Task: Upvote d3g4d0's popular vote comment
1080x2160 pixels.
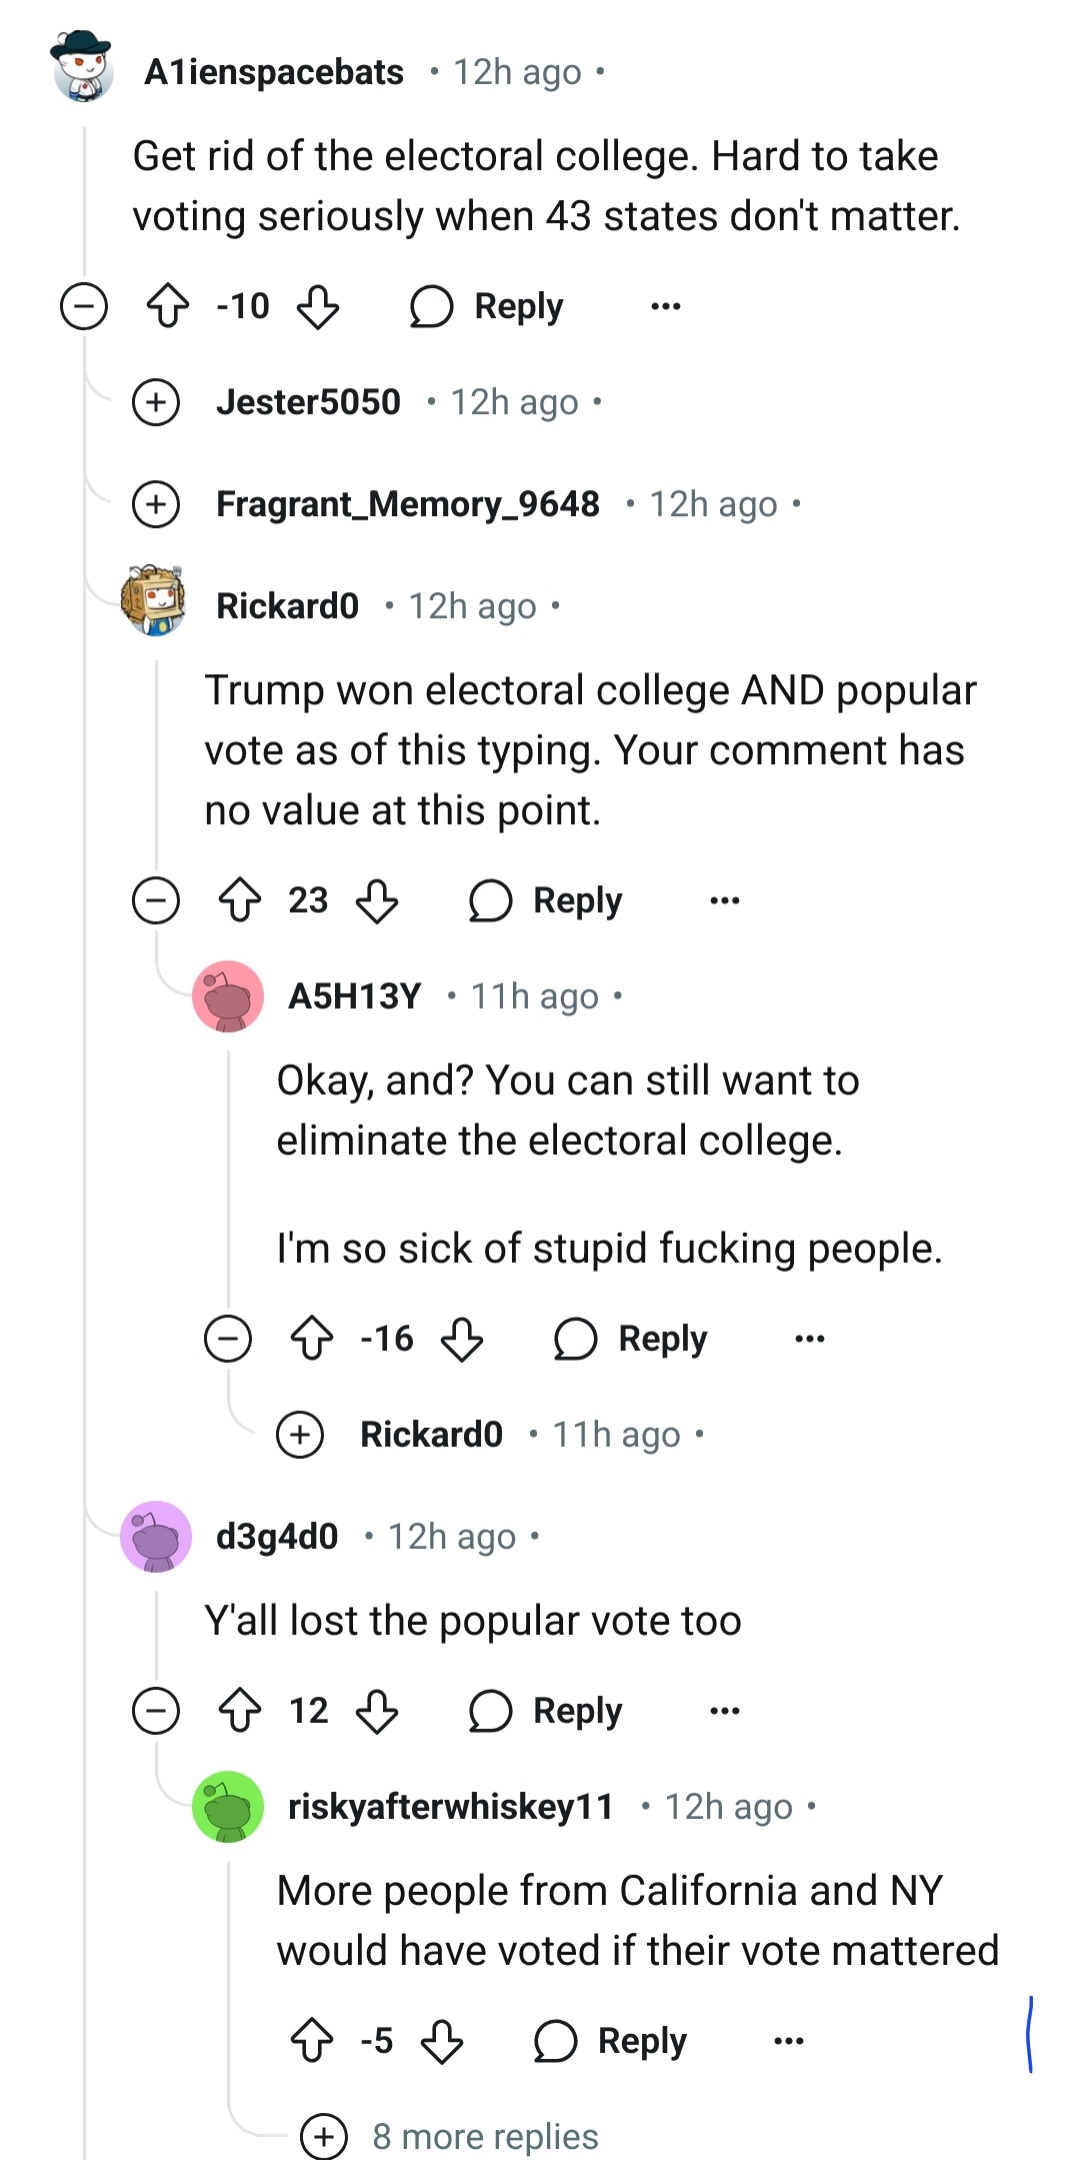Action: pyautogui.click(x=240, y=1710)
